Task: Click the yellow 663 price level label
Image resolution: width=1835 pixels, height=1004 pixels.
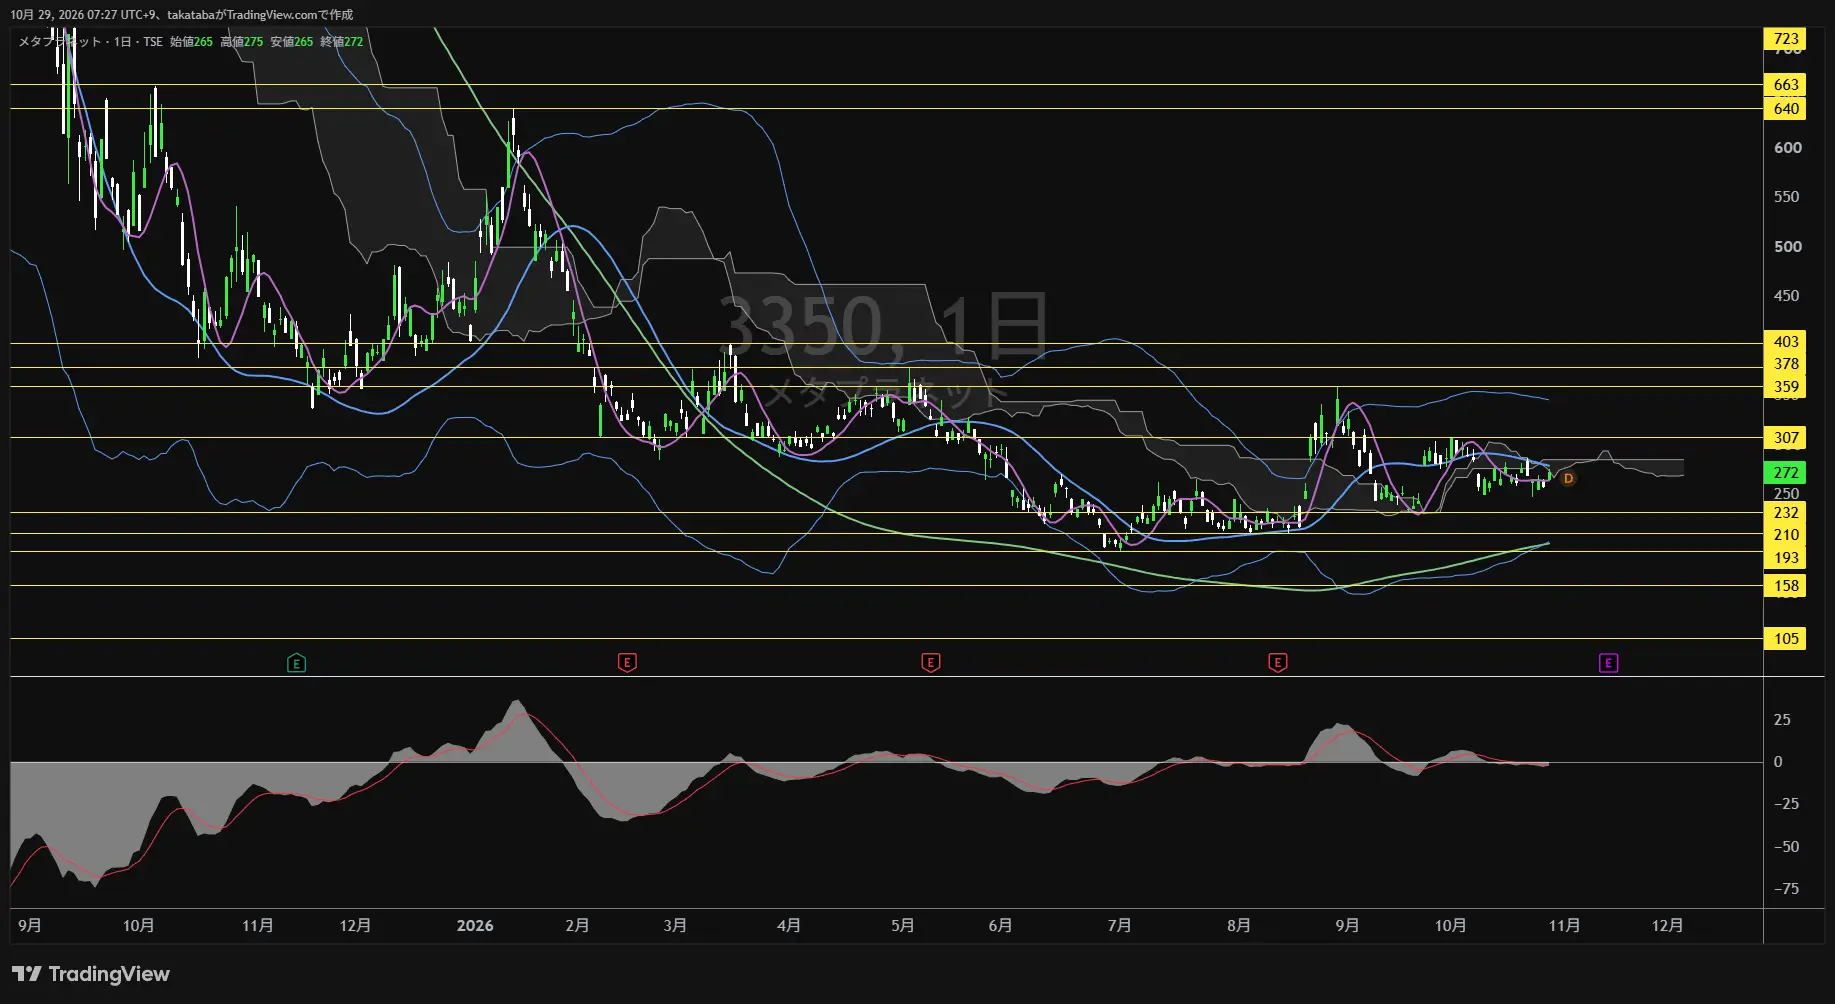Action: coord(1785,85)
